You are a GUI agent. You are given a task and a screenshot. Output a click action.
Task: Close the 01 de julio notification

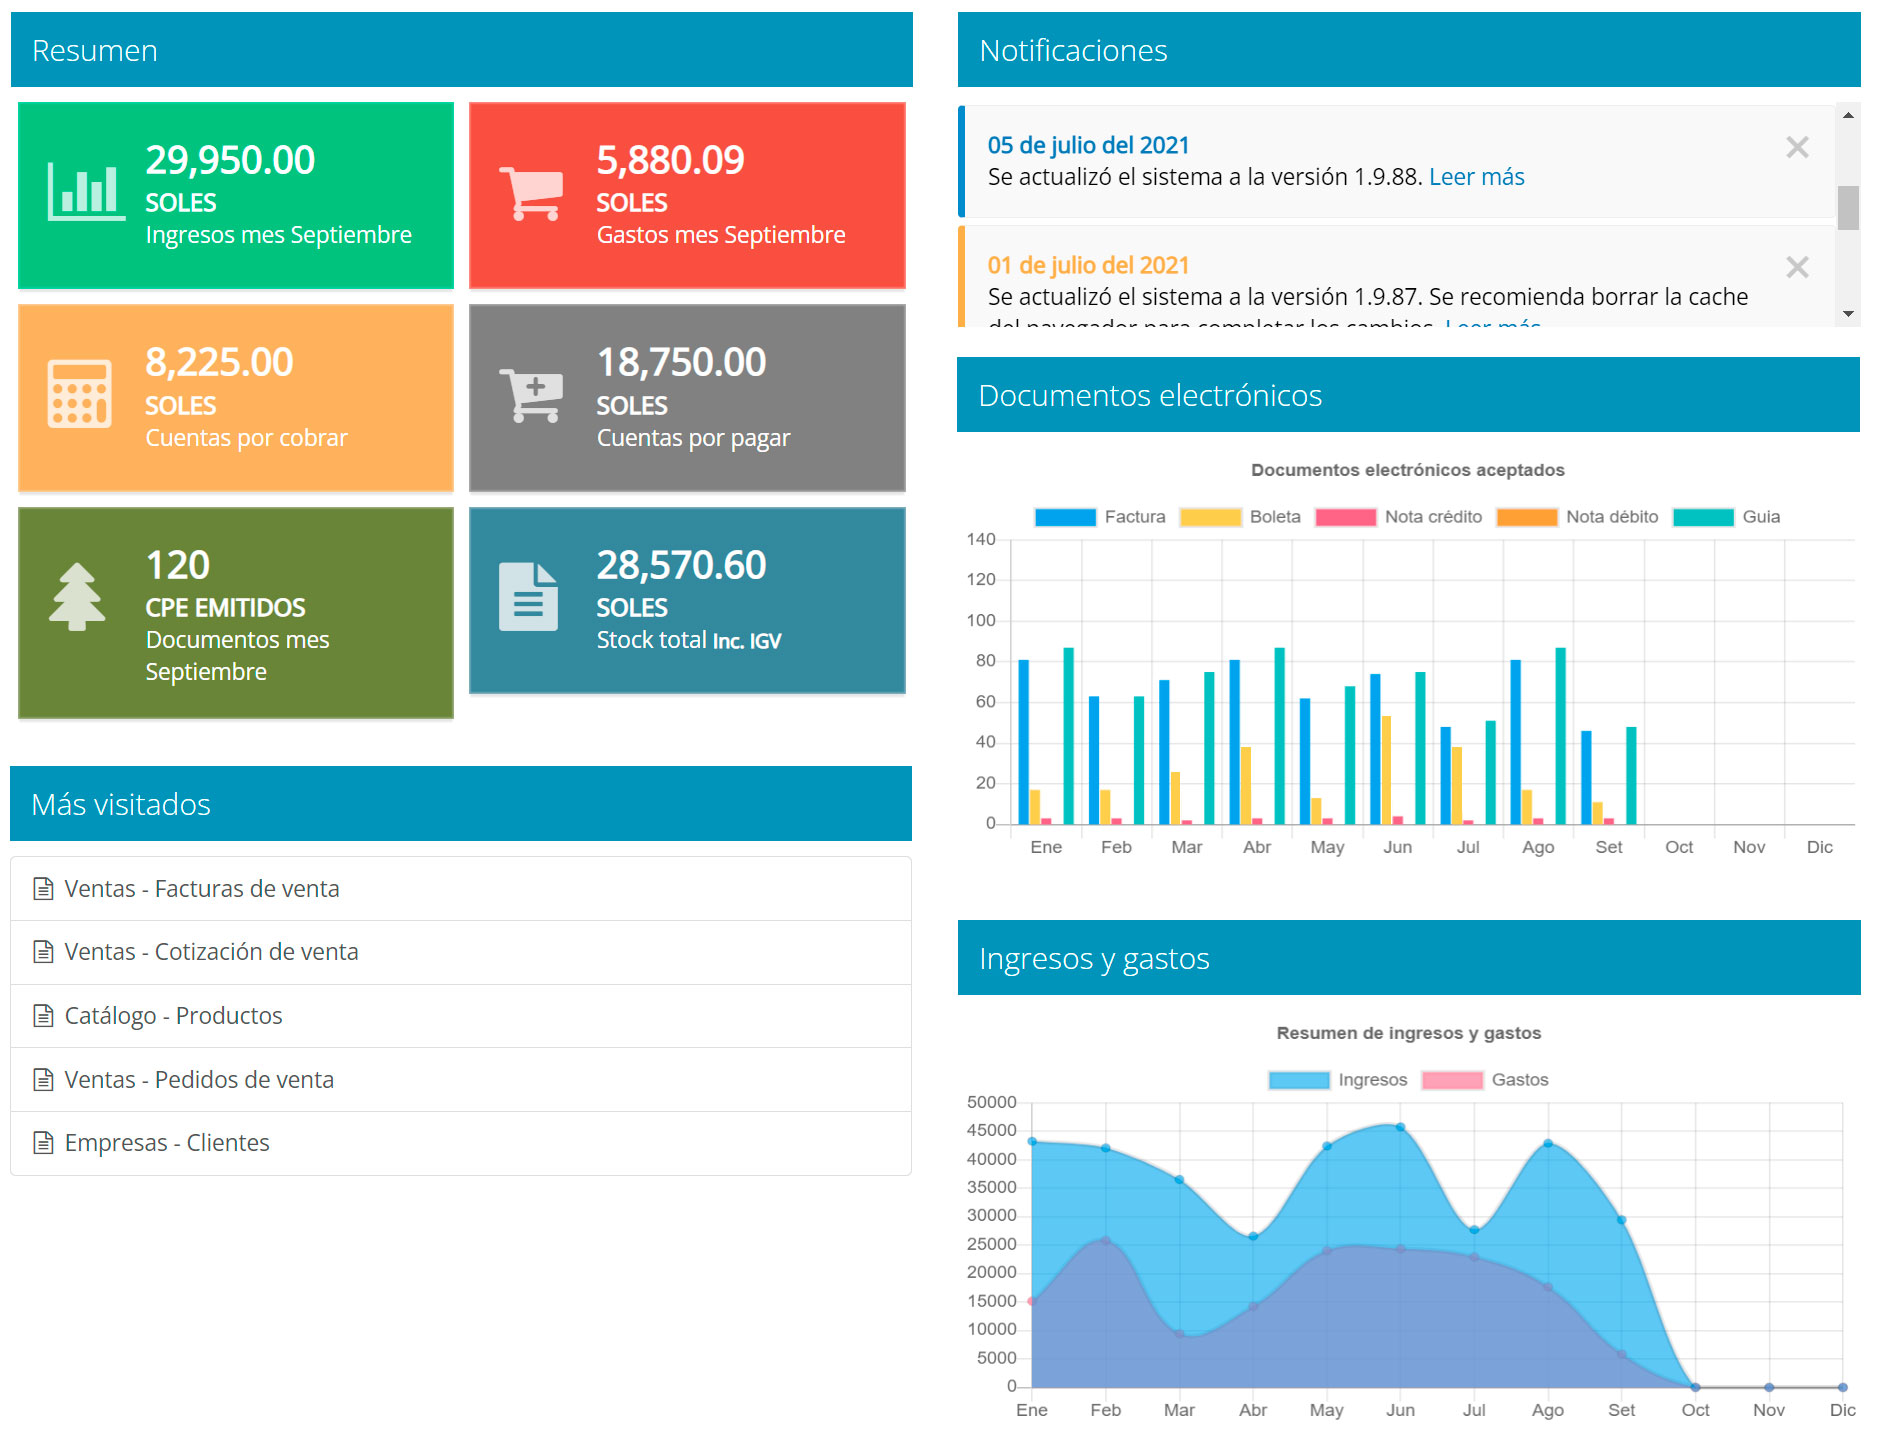click(x=1797, y=267)
